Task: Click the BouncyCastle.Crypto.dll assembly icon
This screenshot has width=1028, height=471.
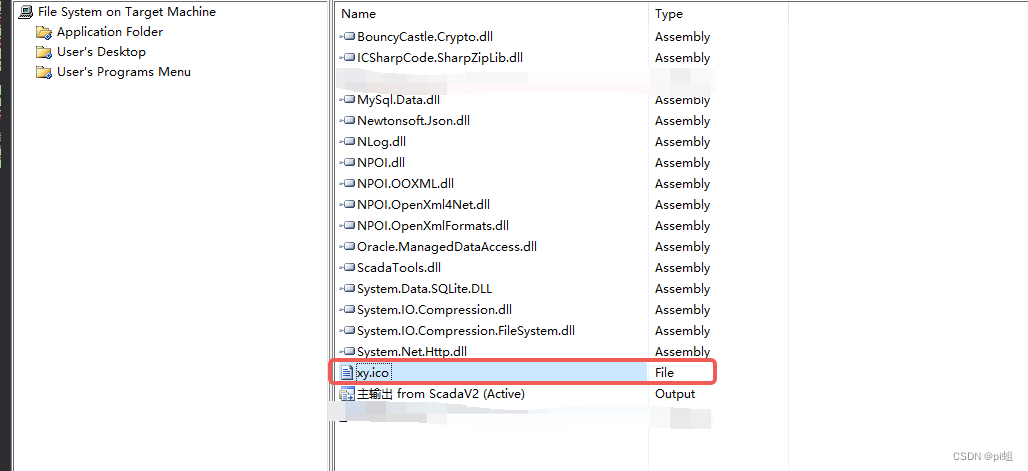Action: pyautogui.click(x=347, y=37)
